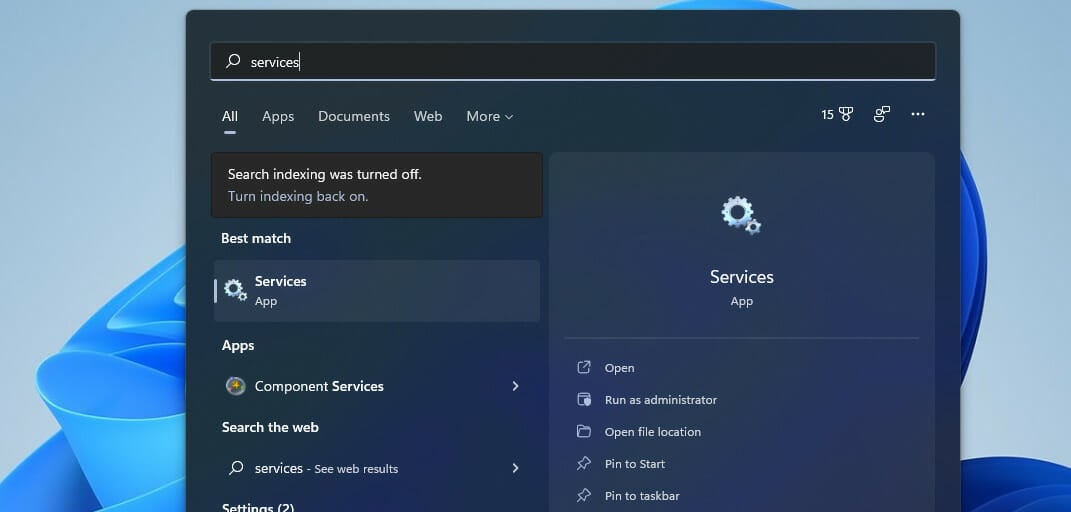Pin Services to taskbar
The image size is (1071, 512).
pyautogui.click(x=642, y=496)
